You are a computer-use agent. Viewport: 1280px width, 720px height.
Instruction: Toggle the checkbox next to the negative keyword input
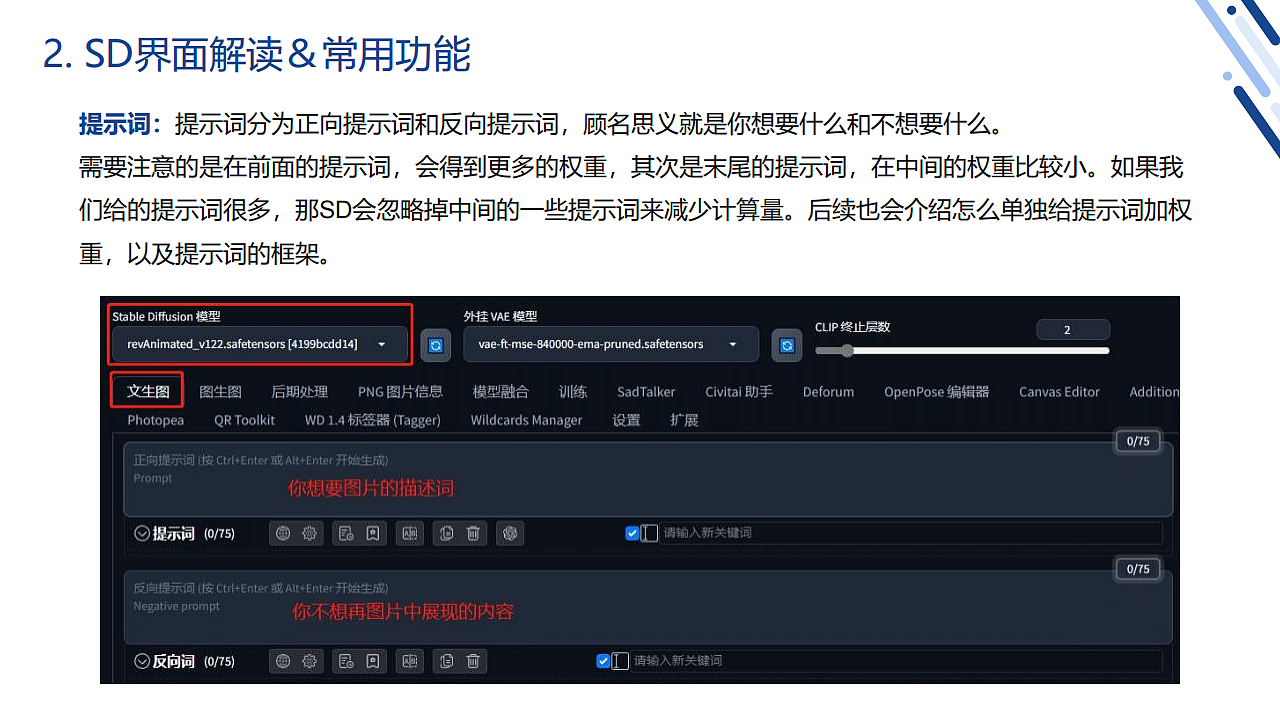point(603,661)
